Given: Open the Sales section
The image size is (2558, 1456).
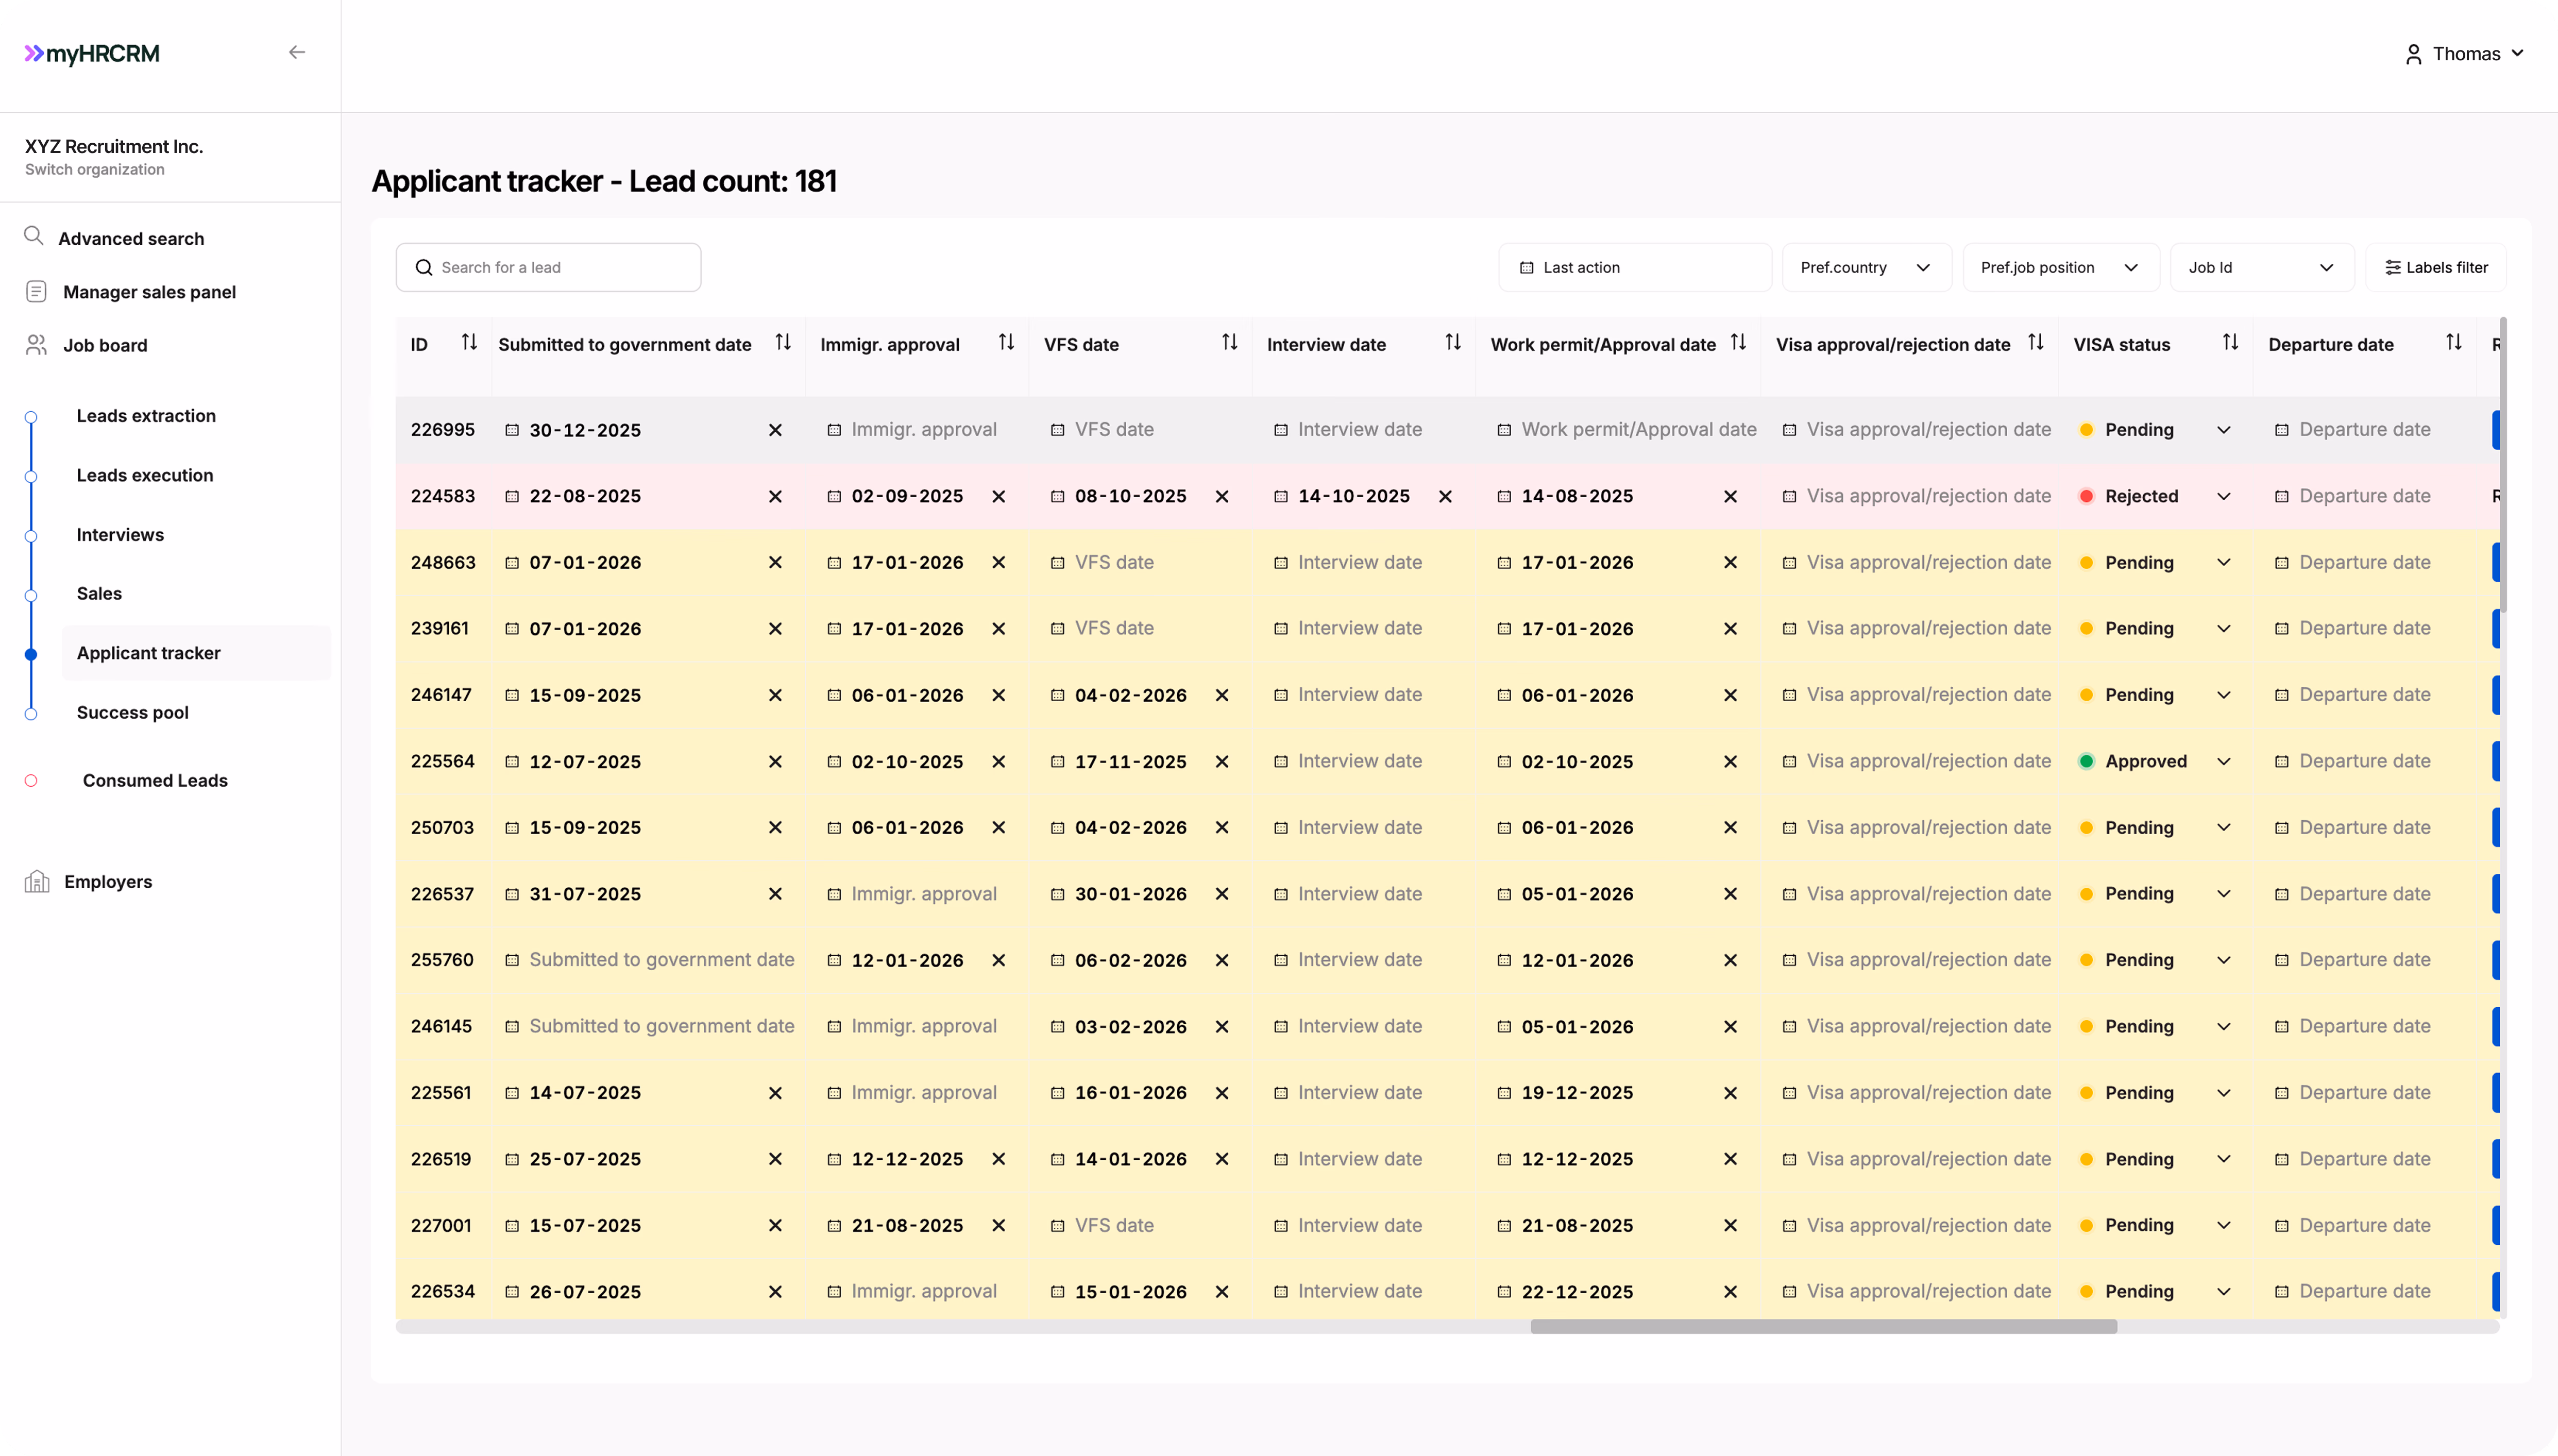Looking at the screenshot, I should [99, 594].
